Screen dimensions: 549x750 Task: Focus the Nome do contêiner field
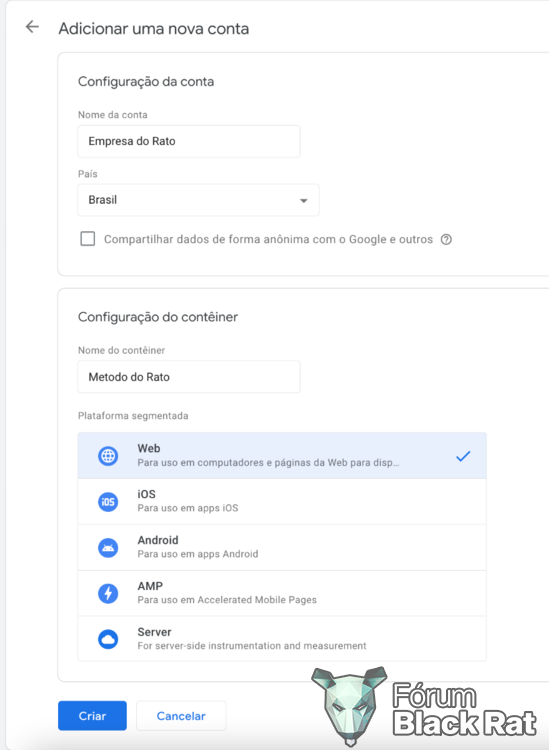coord(189,377)
